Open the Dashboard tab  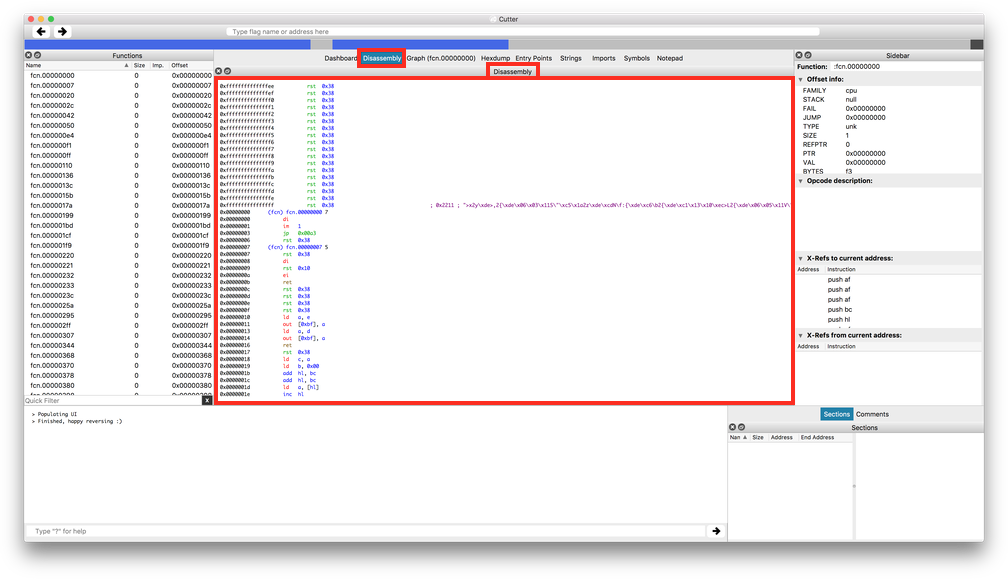click(340, 58)
